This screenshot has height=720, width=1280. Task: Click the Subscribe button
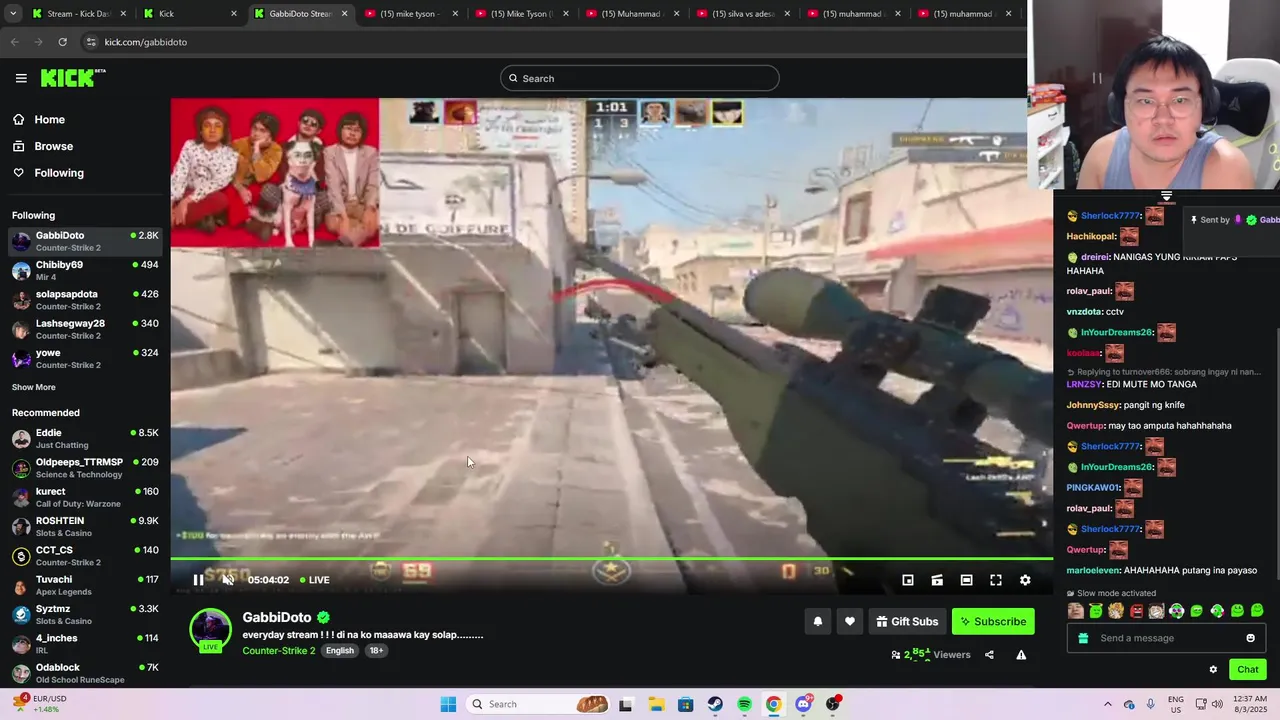[993, 621]
